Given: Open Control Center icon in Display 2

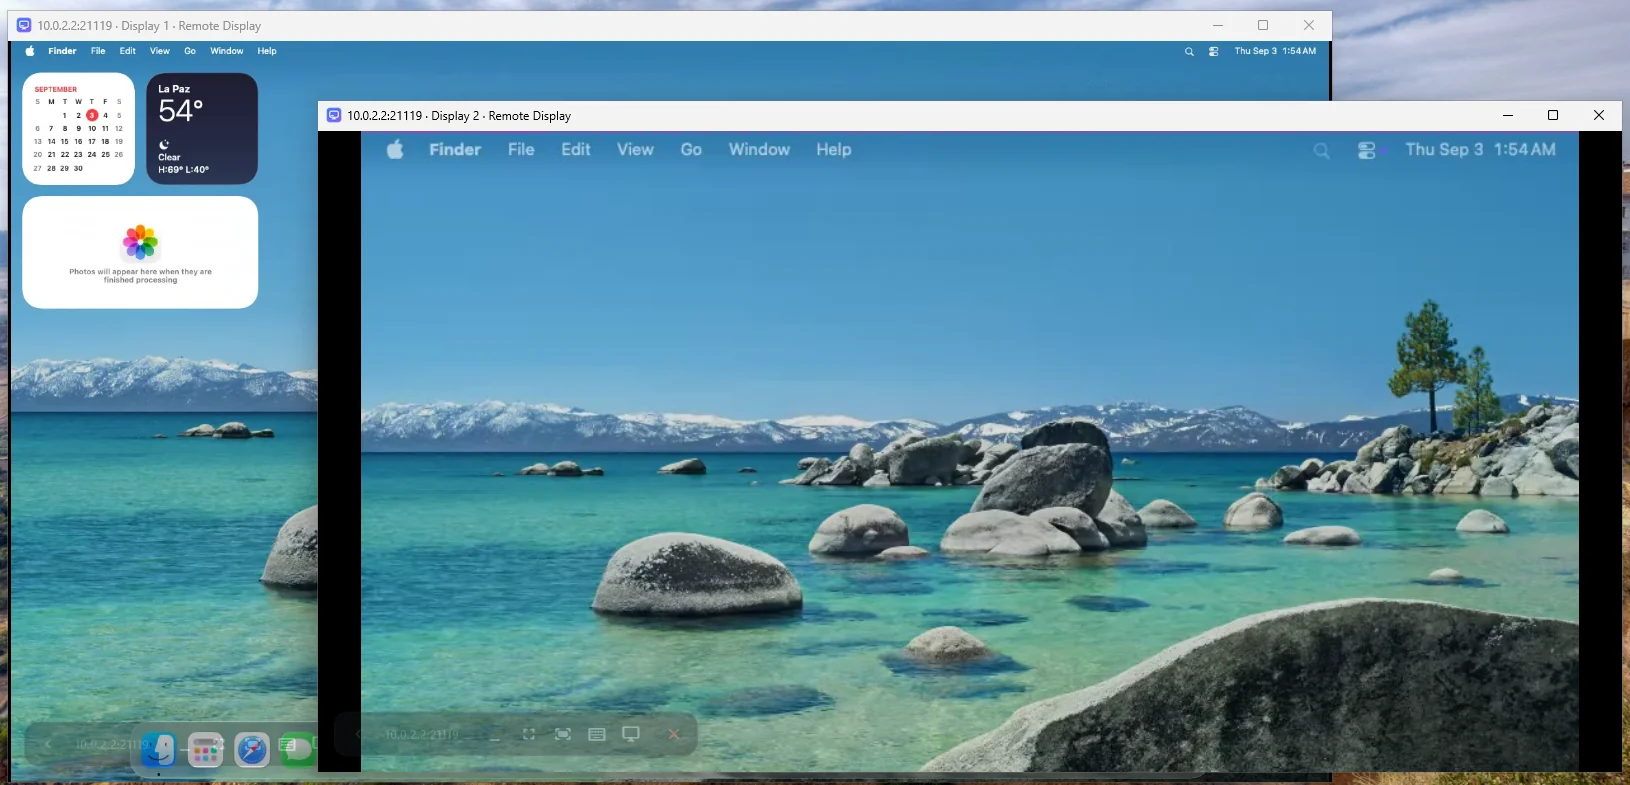Looking at the screenshot, I should coord(1367,151).
